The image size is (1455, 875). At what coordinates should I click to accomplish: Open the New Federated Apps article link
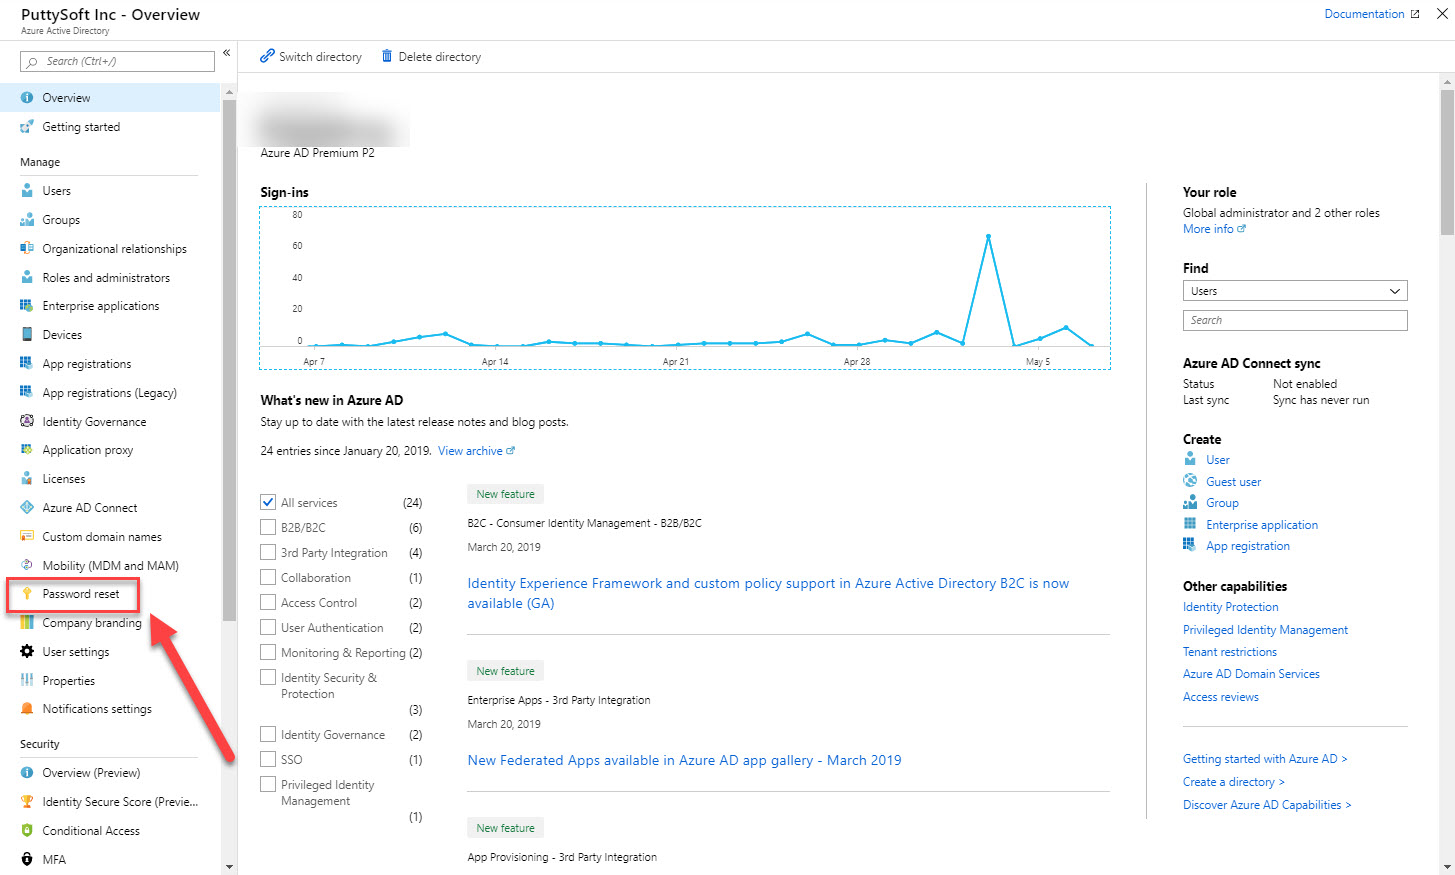pyautogui.click(x=684, y=760)
